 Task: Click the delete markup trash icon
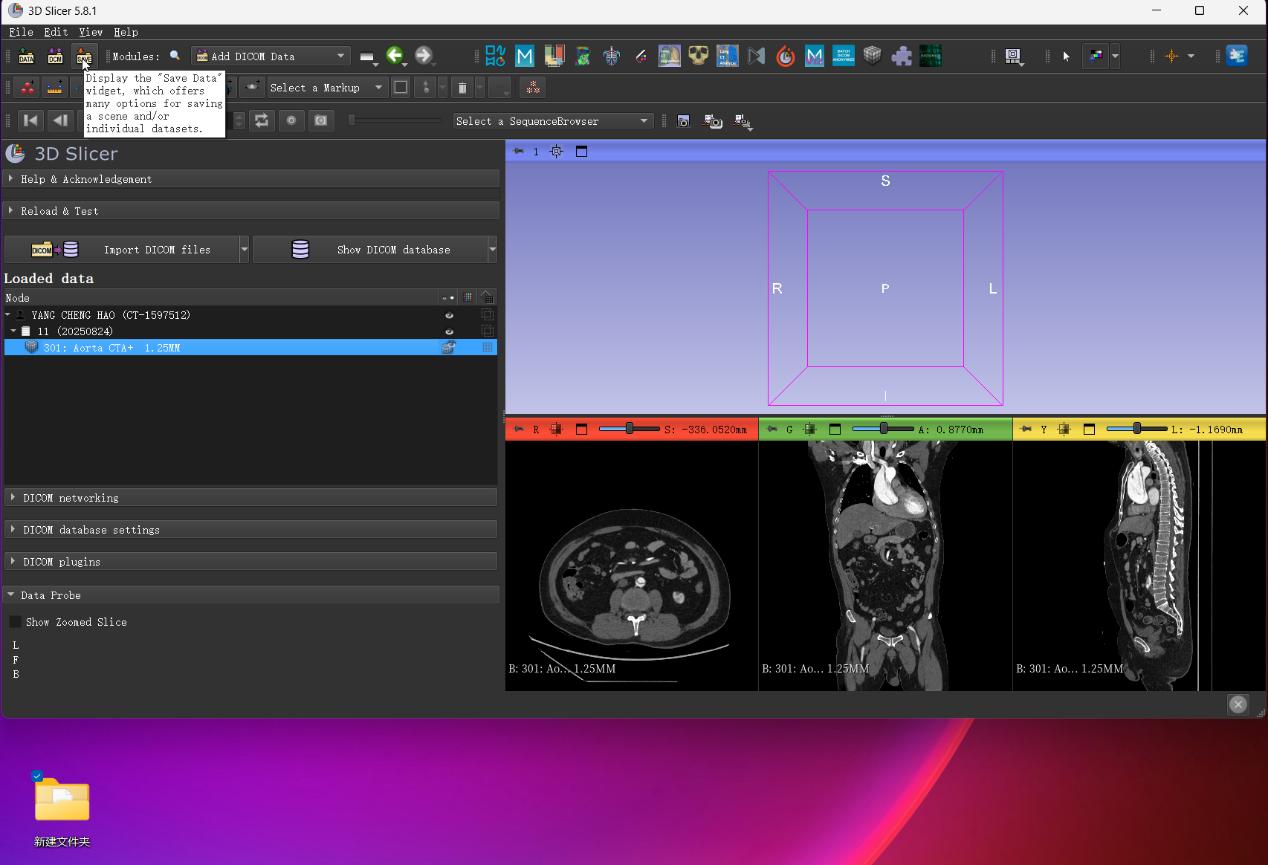(x=462, y=88)
